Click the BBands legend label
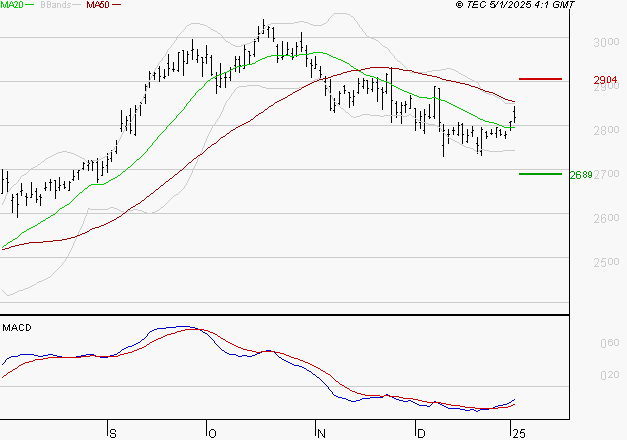The height and width of the screenshot is (440, 627). 56,5
